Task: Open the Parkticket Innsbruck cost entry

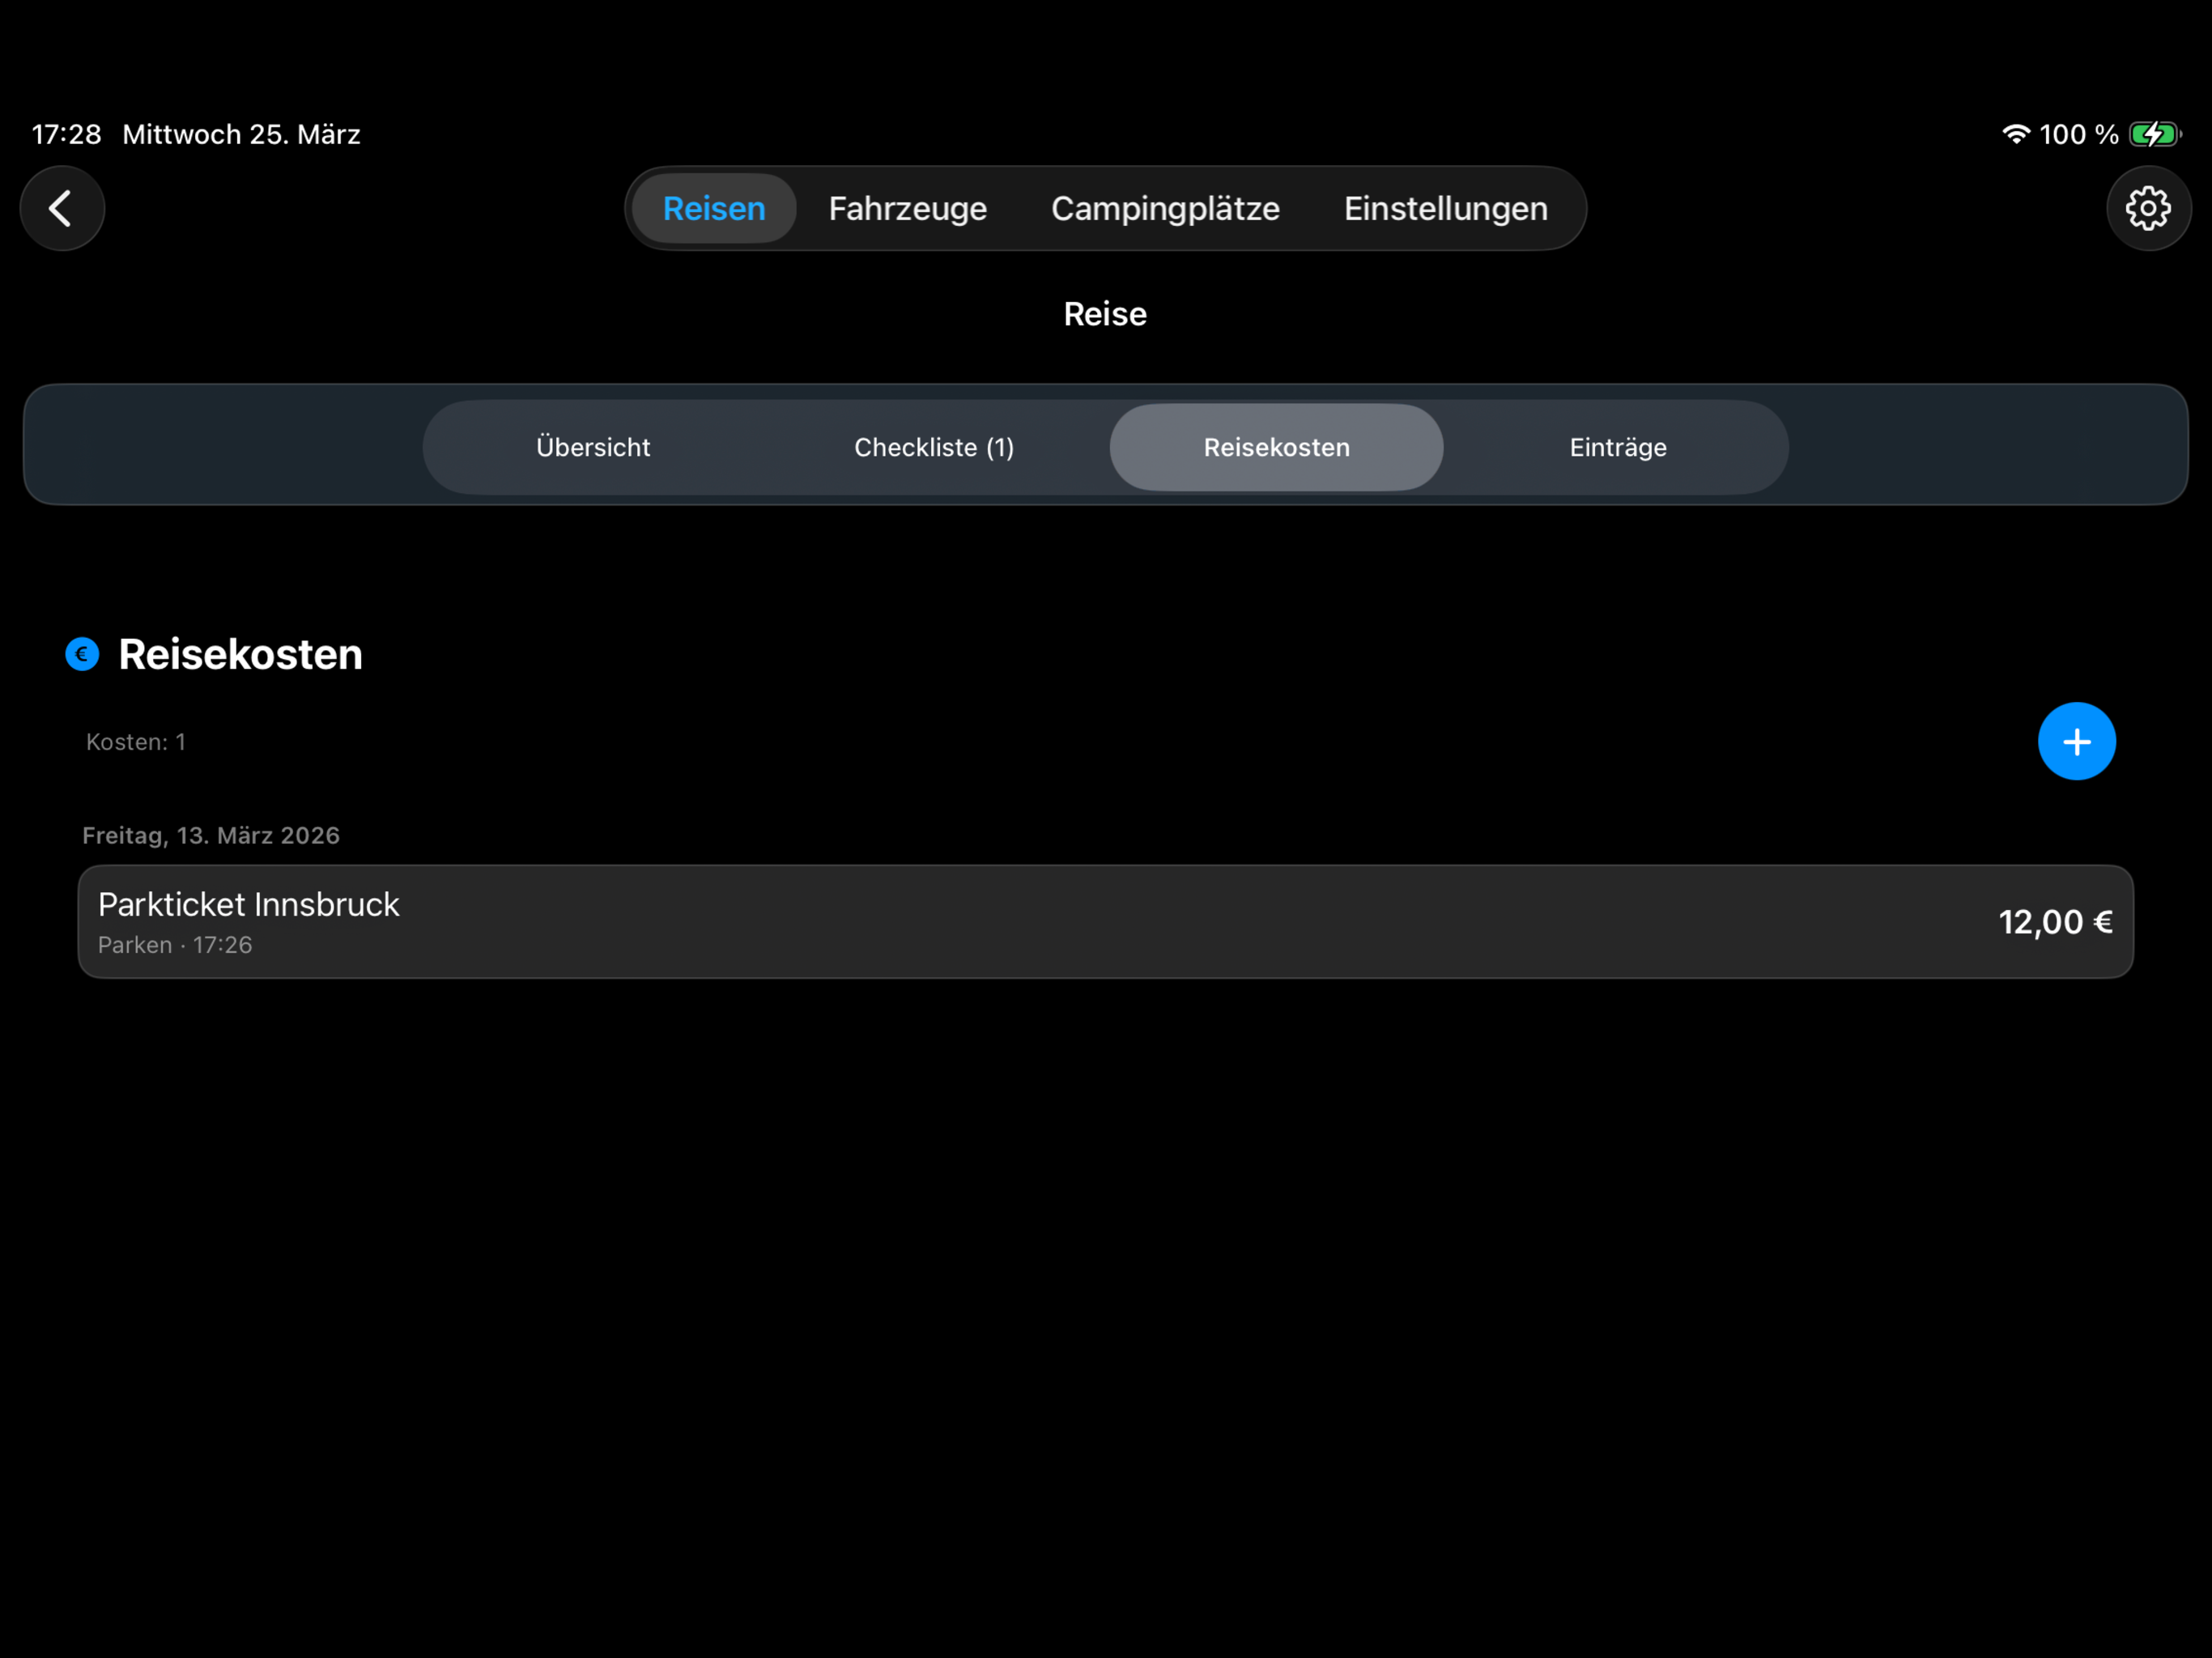Action: 1105,921
